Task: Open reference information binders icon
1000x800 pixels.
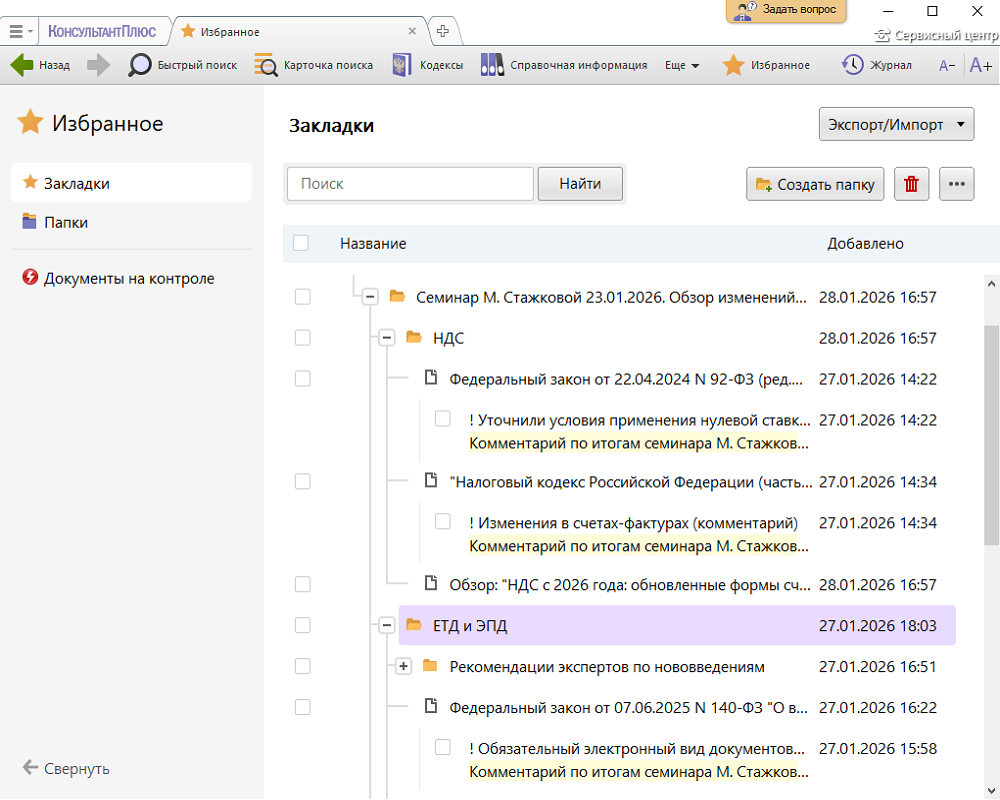Action: coord(491,65)
